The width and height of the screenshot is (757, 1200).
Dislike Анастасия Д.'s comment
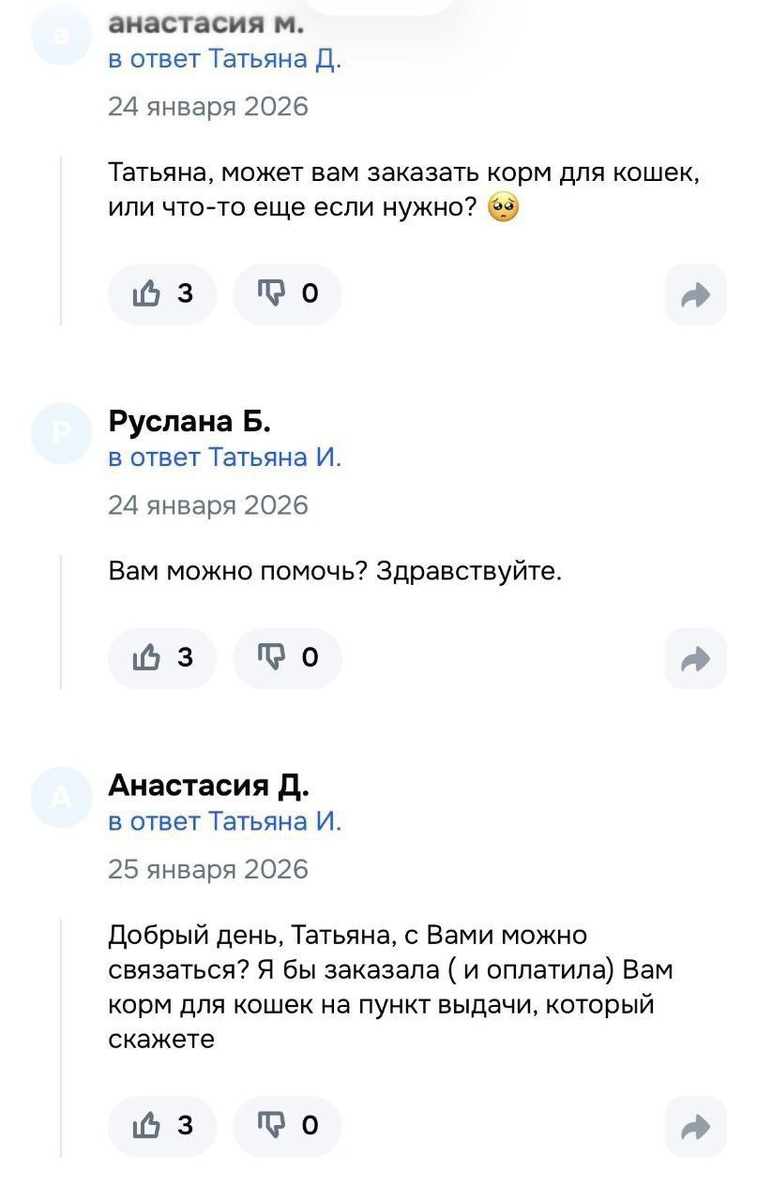(287, 1125)
